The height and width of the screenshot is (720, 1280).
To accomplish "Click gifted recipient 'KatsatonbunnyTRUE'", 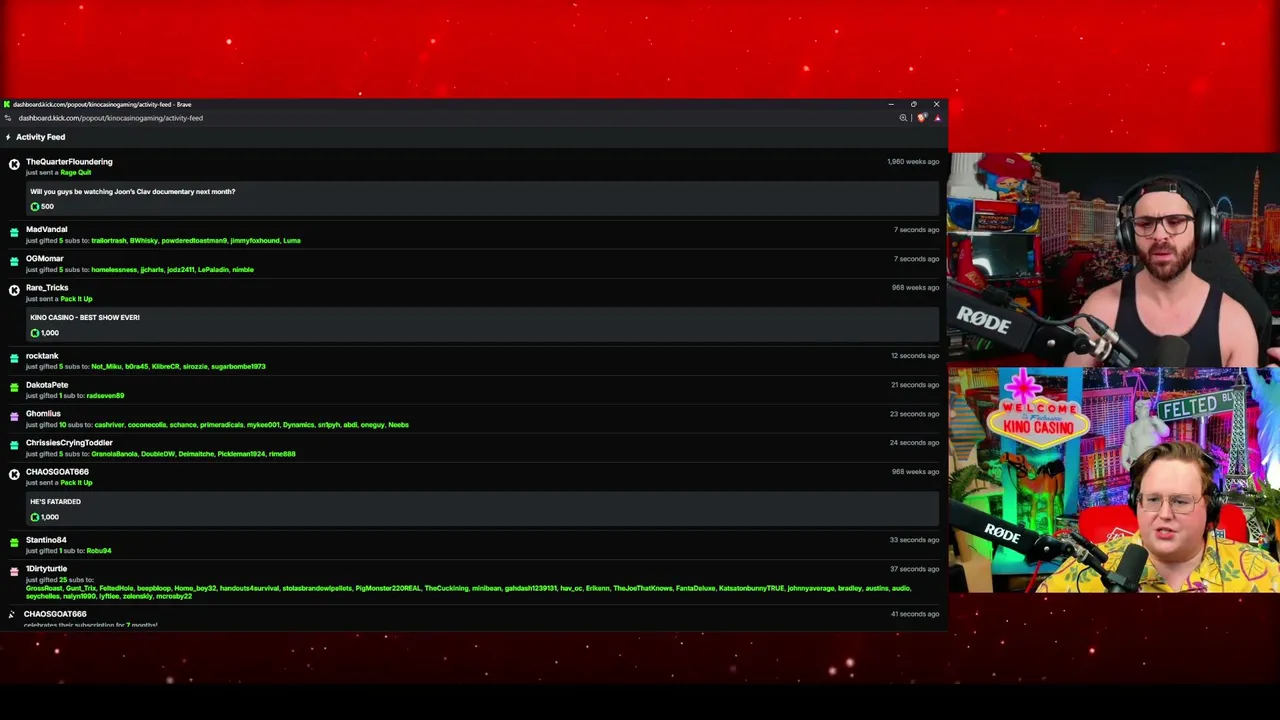I will 751,589.
